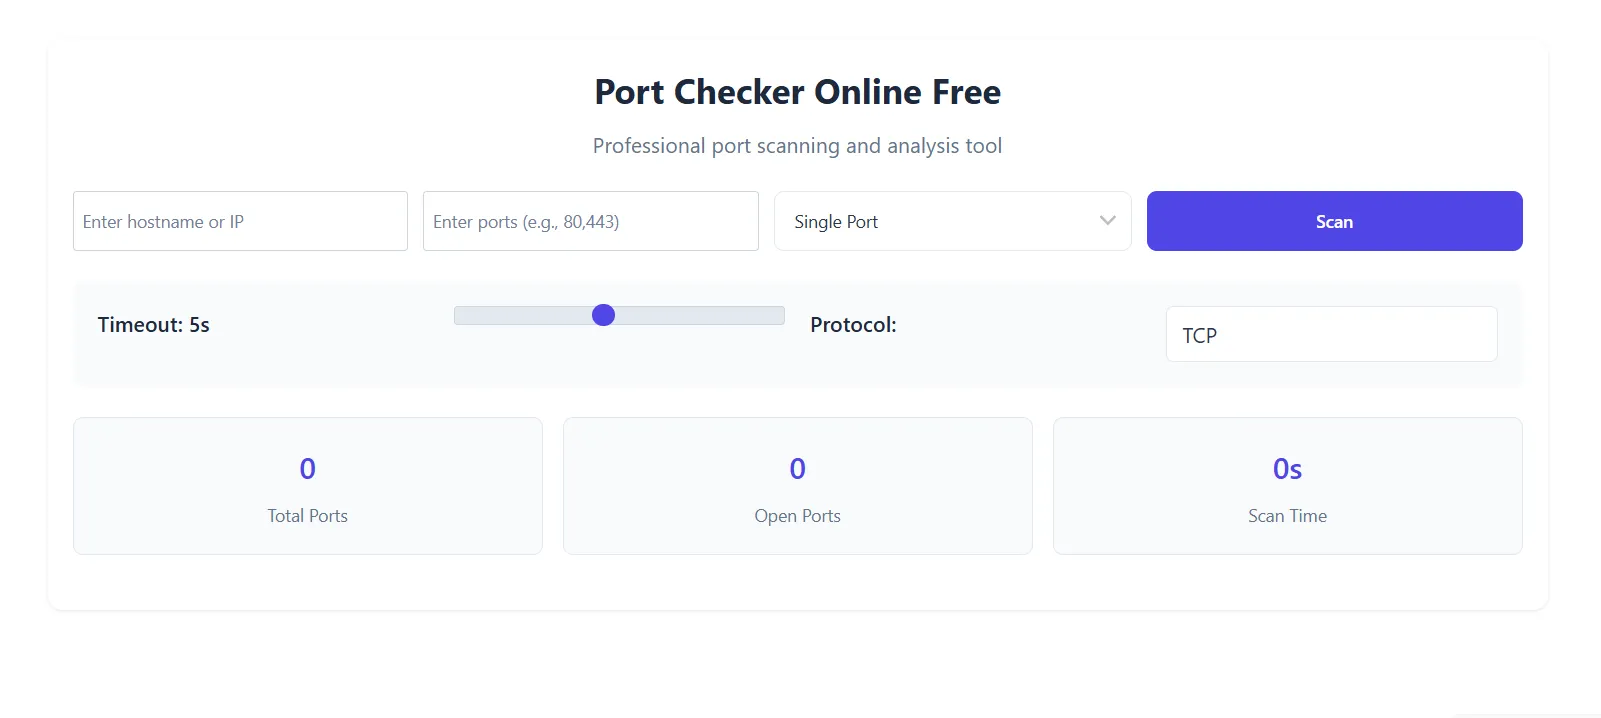
Task: Click the Scan button
Action: pyautogui.click(x=1334, y=221)
